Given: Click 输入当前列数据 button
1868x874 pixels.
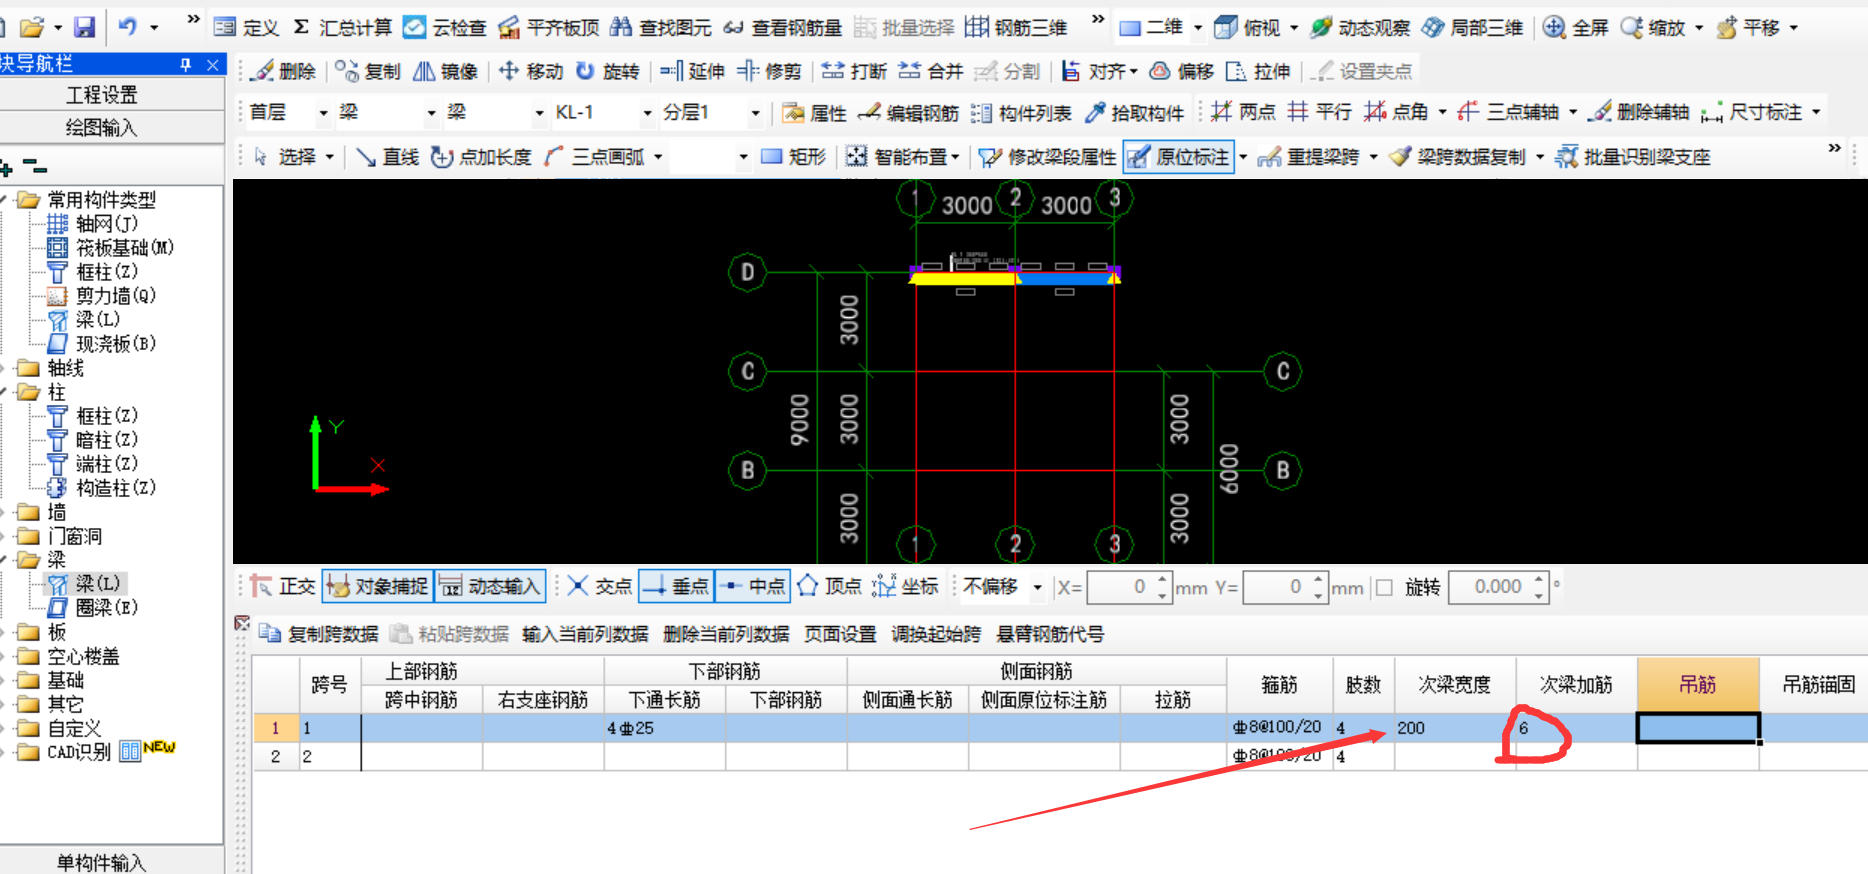Looking at the screenshot, I should (585, 634).
